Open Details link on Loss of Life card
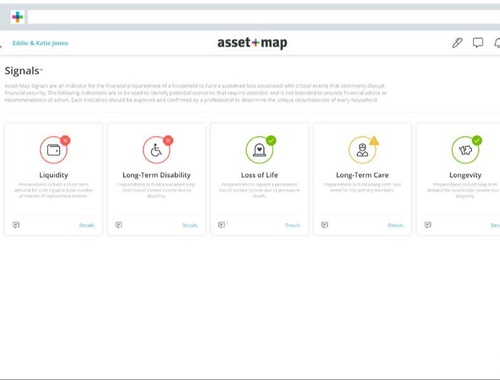This screenshot has height=380, width=500. coord(293,225)
